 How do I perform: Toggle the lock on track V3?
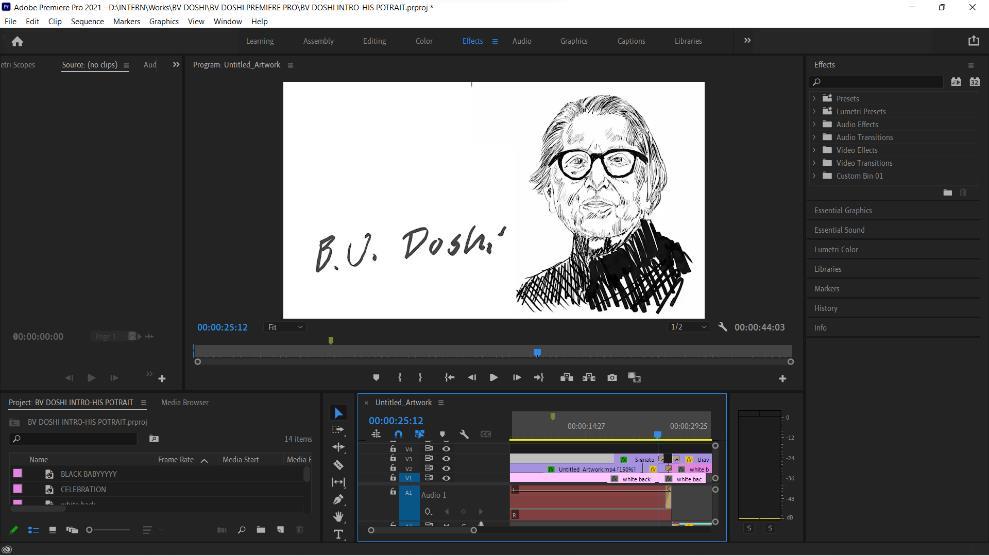[392, 459]
